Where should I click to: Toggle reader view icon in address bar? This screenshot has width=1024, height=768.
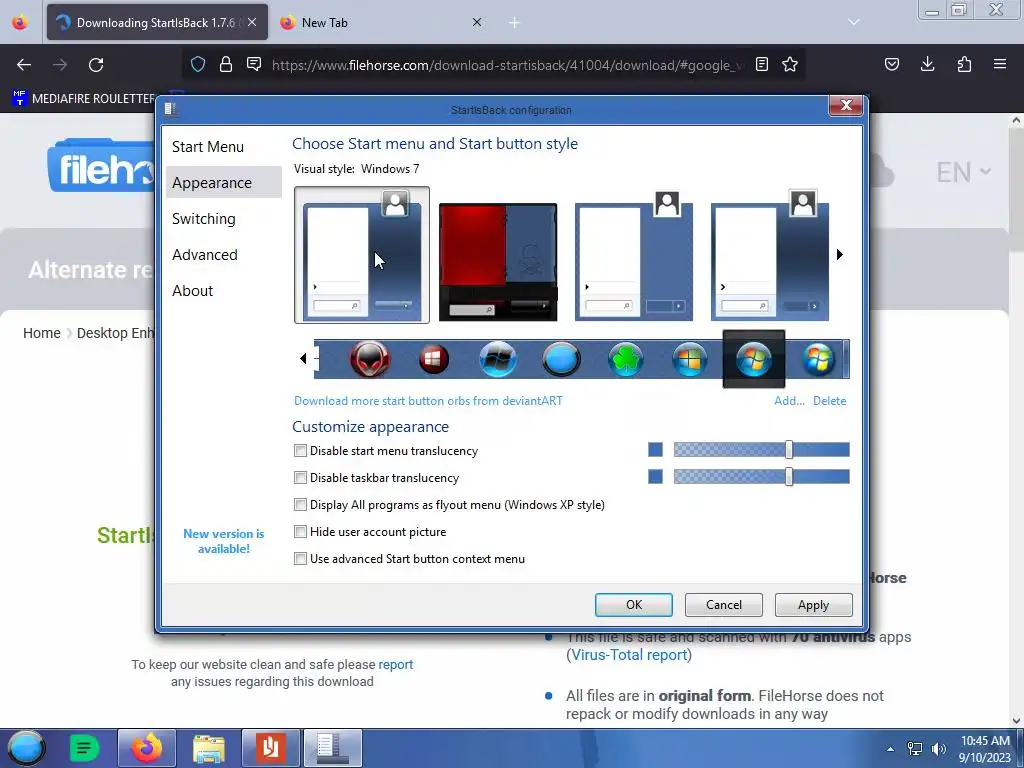pyautogui.click(x=761, y=64)
